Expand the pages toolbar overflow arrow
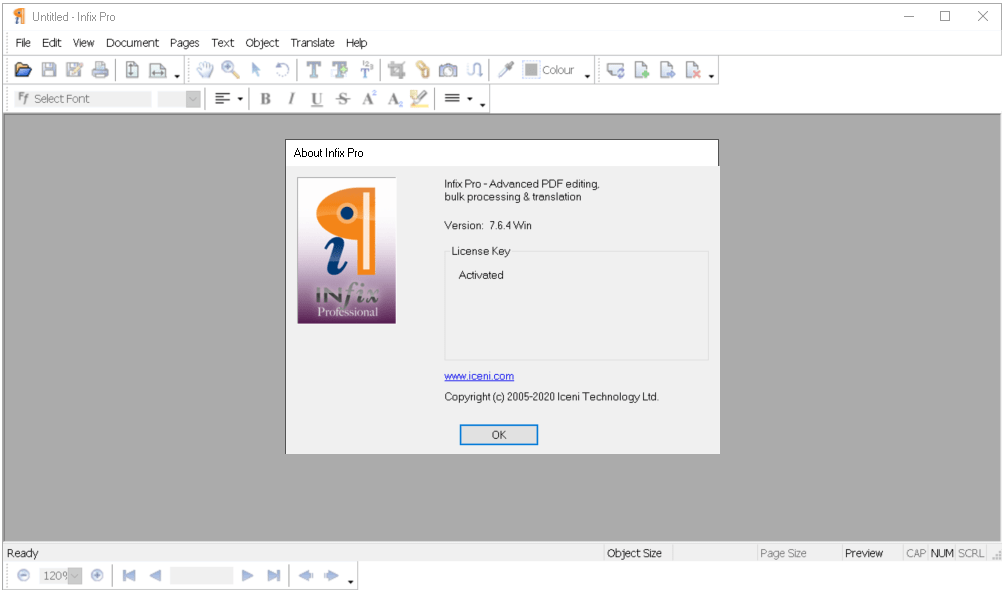 pos(711,76)
